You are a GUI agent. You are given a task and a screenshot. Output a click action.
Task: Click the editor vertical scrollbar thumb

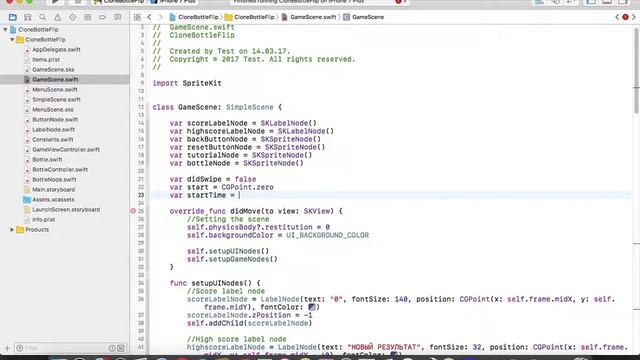[636, 69]
